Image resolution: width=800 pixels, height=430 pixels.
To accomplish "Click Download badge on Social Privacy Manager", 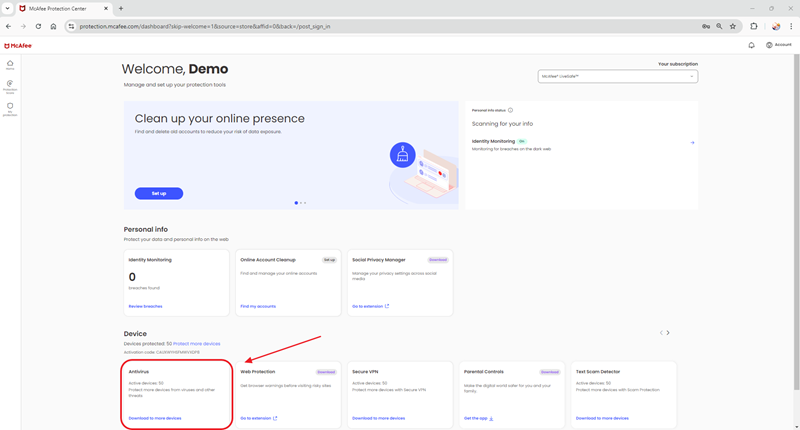I will (438, 260).
